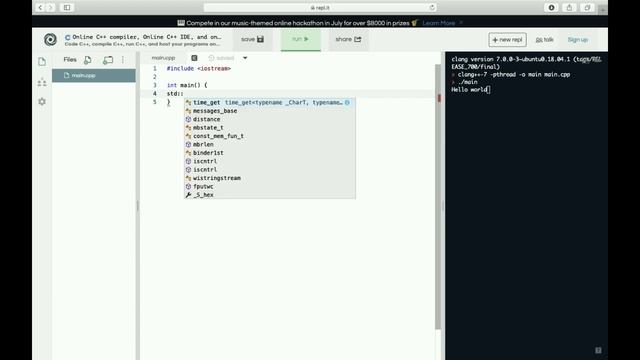Screen dimensions: 640x360
Task: Show details info icon for time_get
Action: pos(347,102)
